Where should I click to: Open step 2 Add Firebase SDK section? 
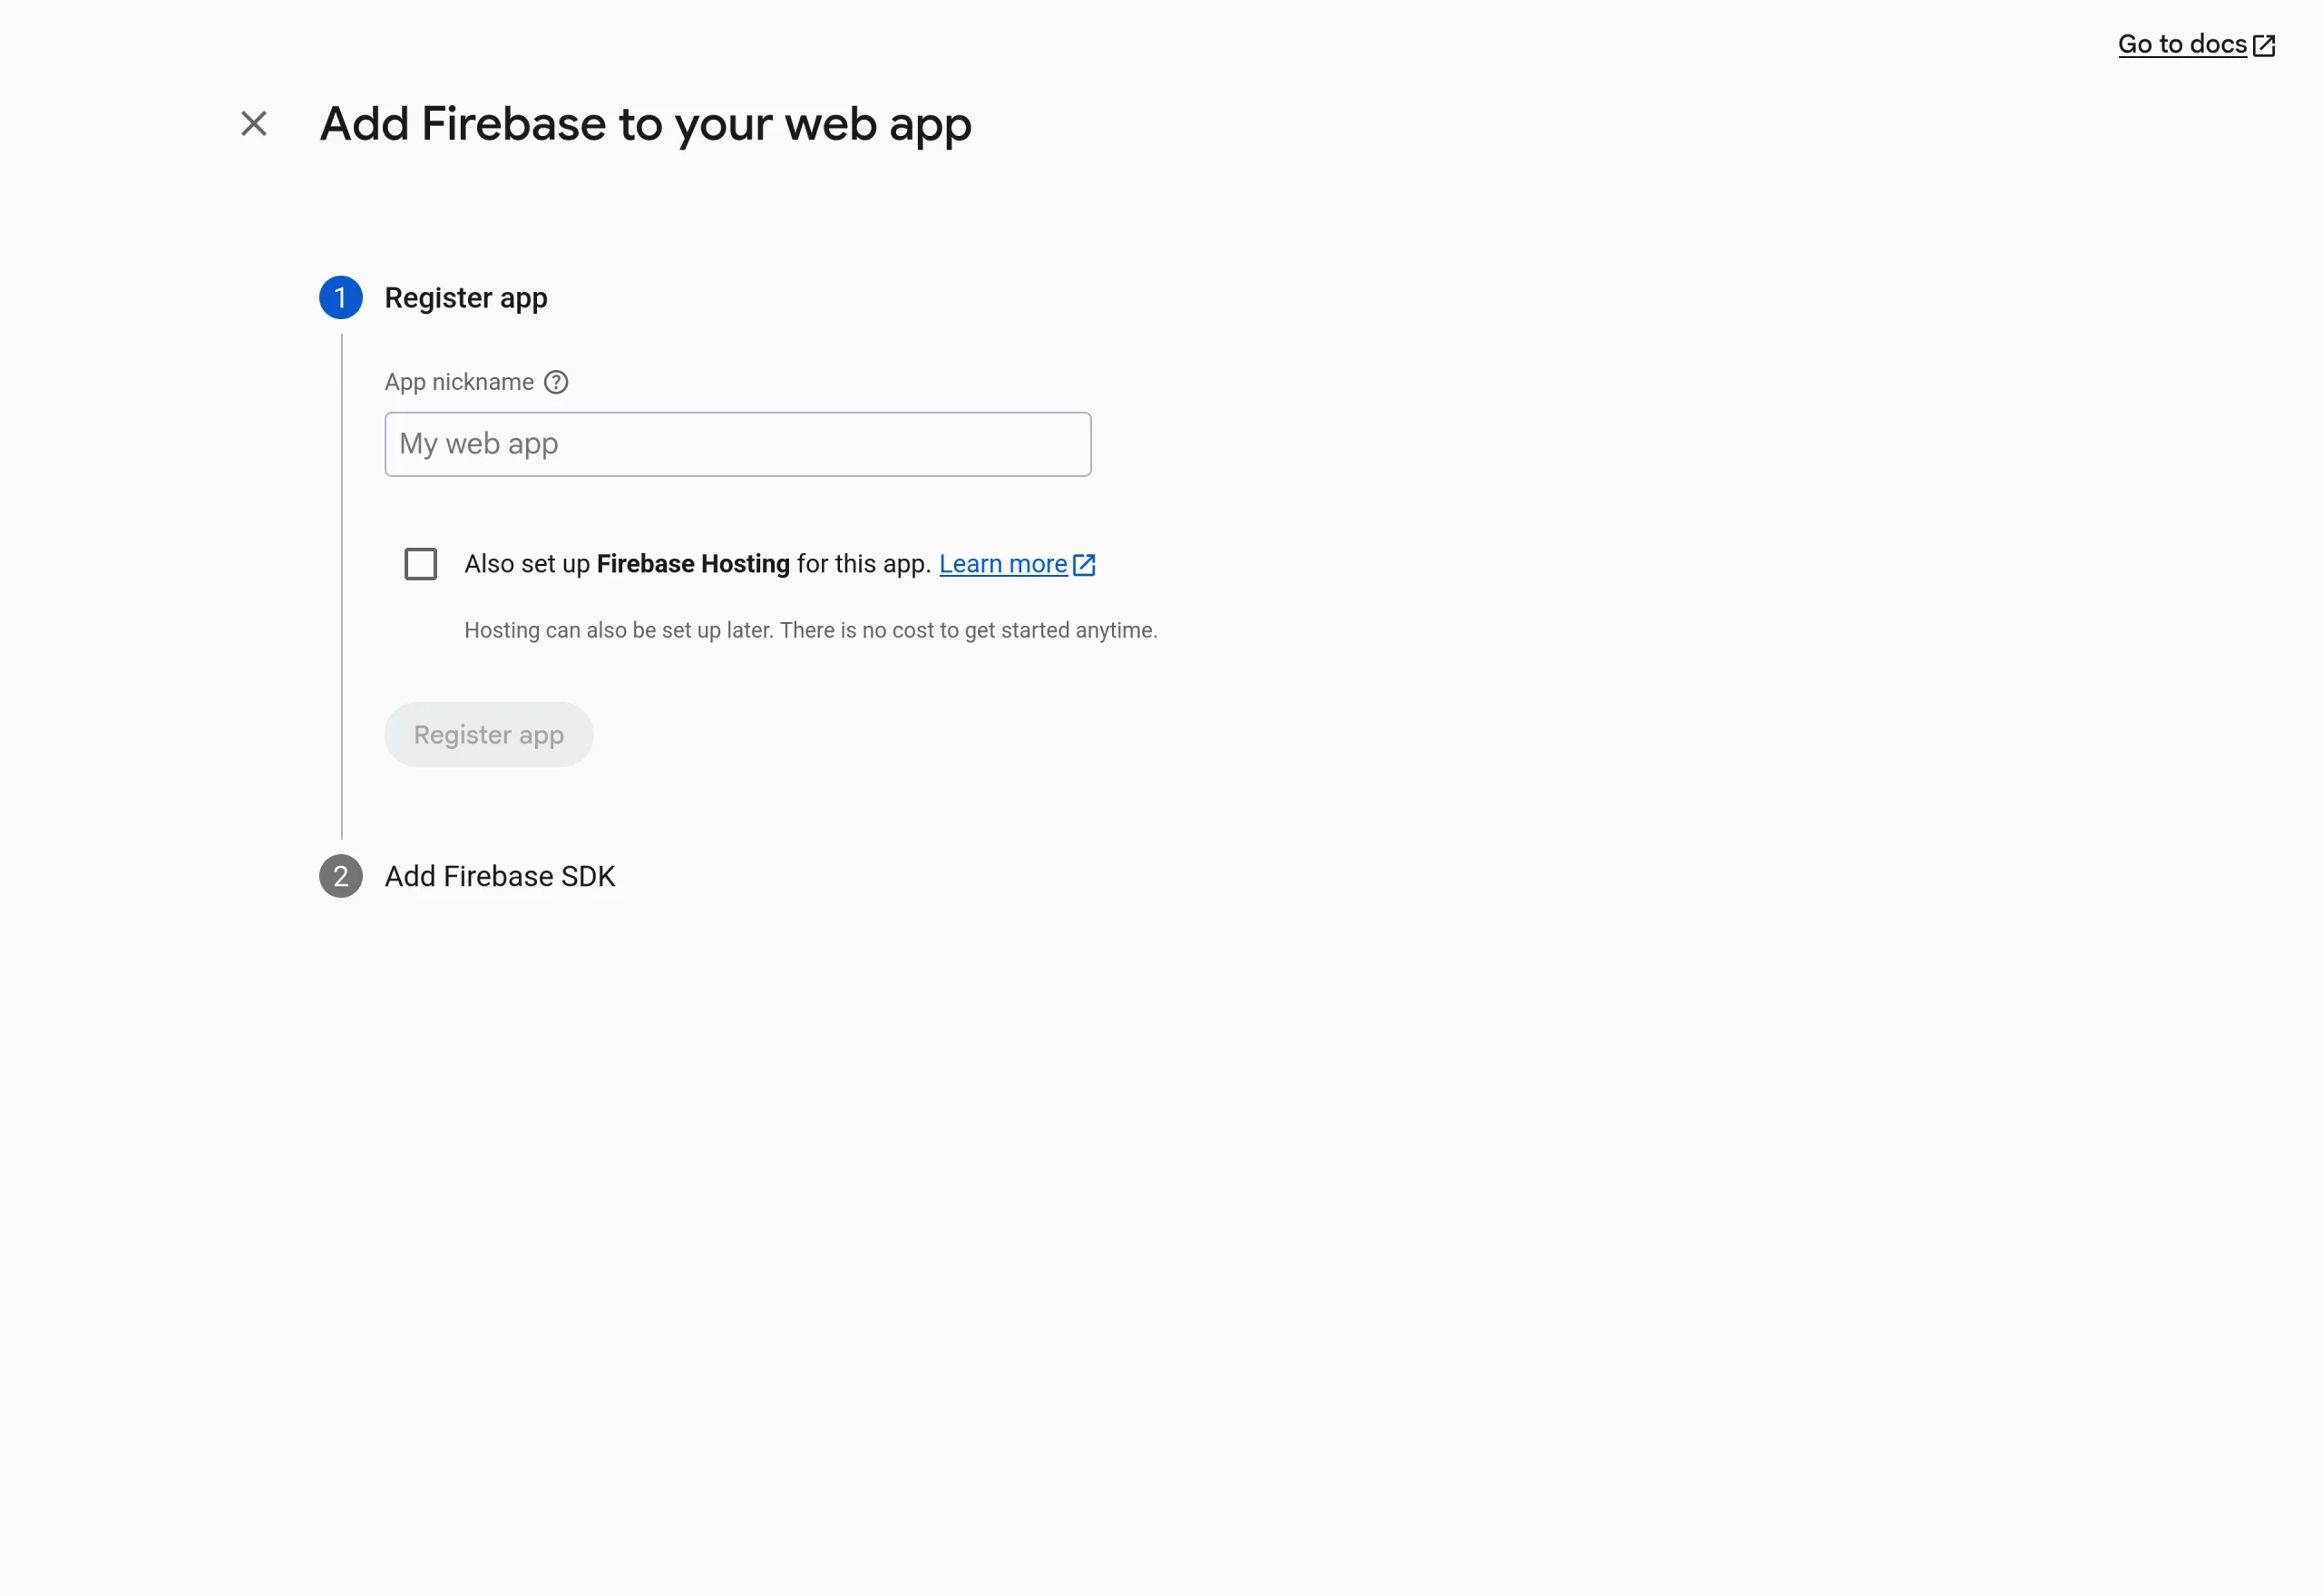point(500,876)
